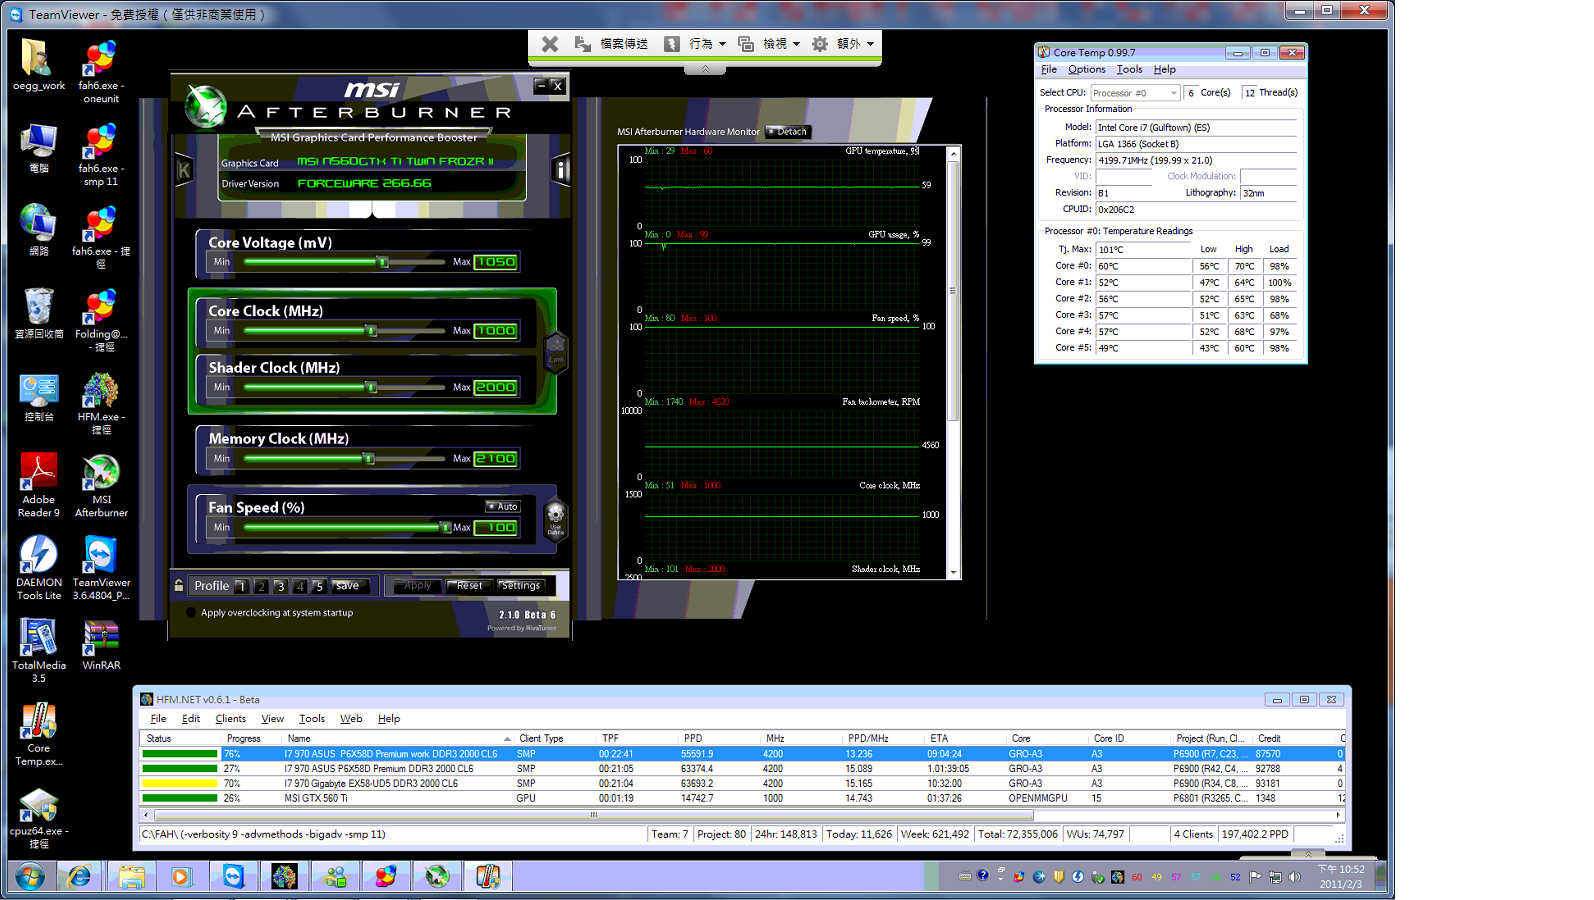Screen dimensions: 1594x900
Task: Click the TeamViewer taskbar icon
Action: pos(233,877)
